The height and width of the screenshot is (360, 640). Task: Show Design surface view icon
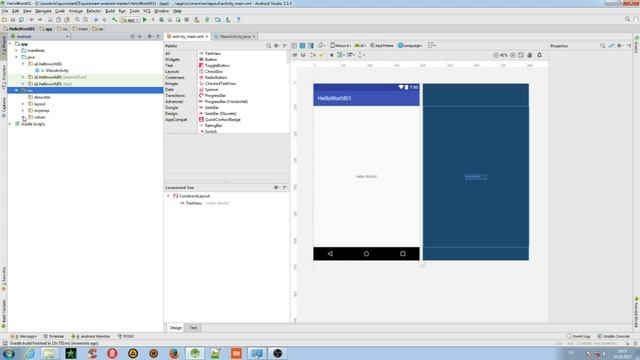294,46
